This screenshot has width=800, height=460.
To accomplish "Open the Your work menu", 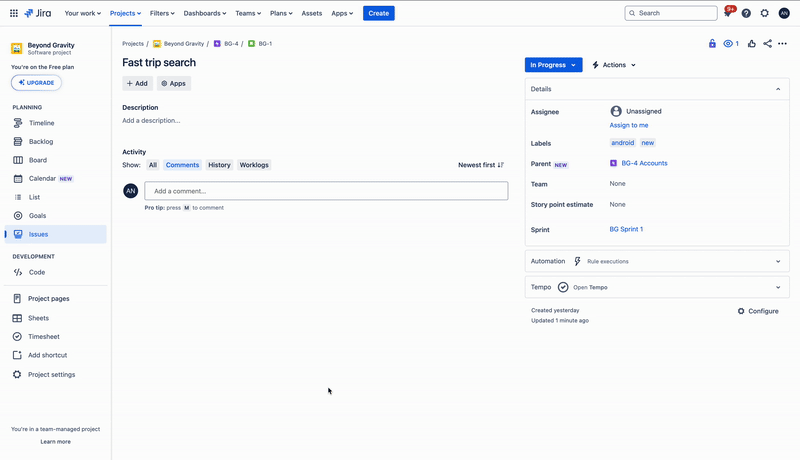I will [83, 13].
